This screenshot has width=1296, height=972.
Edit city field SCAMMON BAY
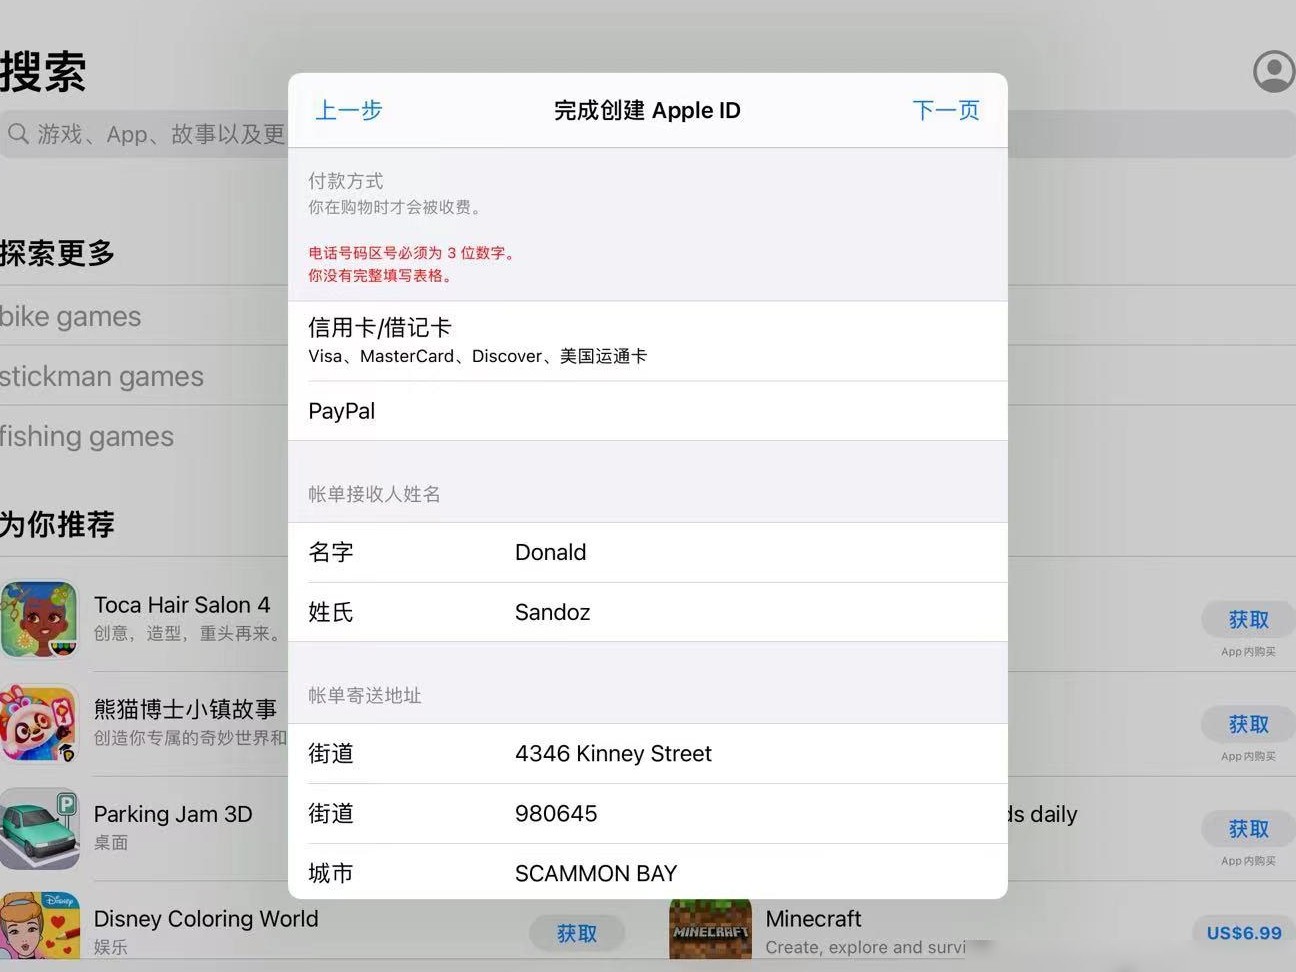648,872
